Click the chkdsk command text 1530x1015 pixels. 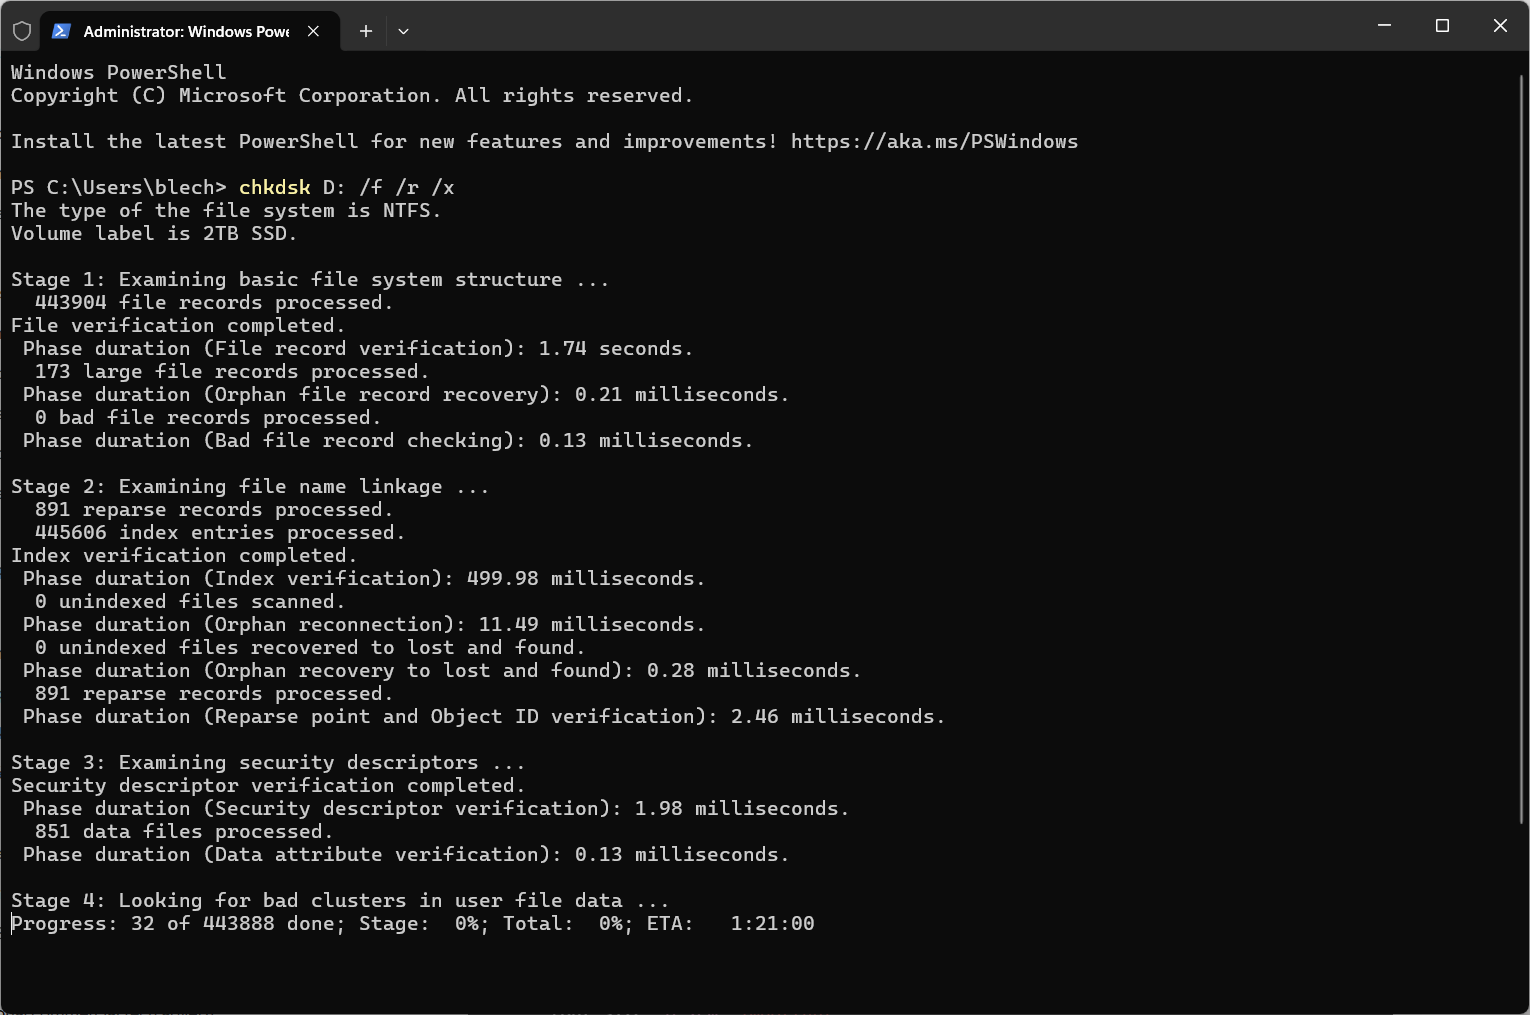(274, 187)
